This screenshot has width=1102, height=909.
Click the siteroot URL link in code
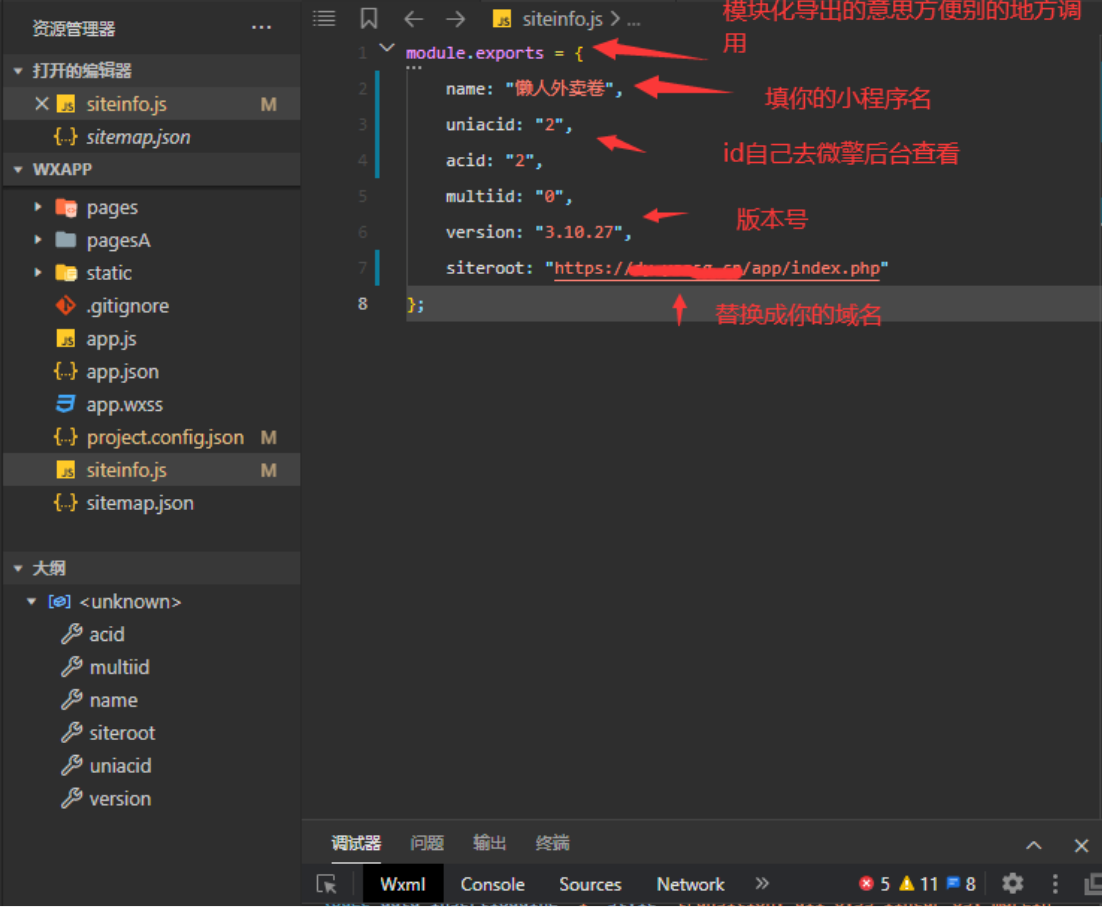(720, 268)
